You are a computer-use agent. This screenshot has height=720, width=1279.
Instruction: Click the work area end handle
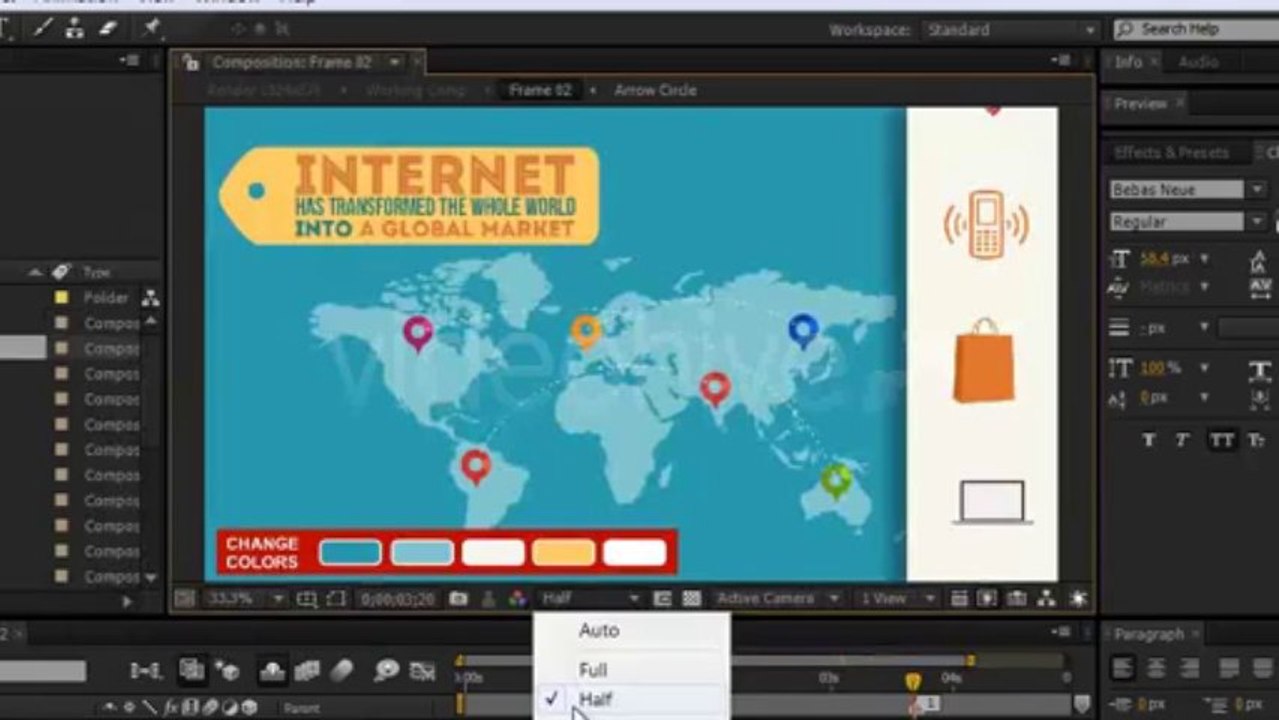click(x=970, y=661)
